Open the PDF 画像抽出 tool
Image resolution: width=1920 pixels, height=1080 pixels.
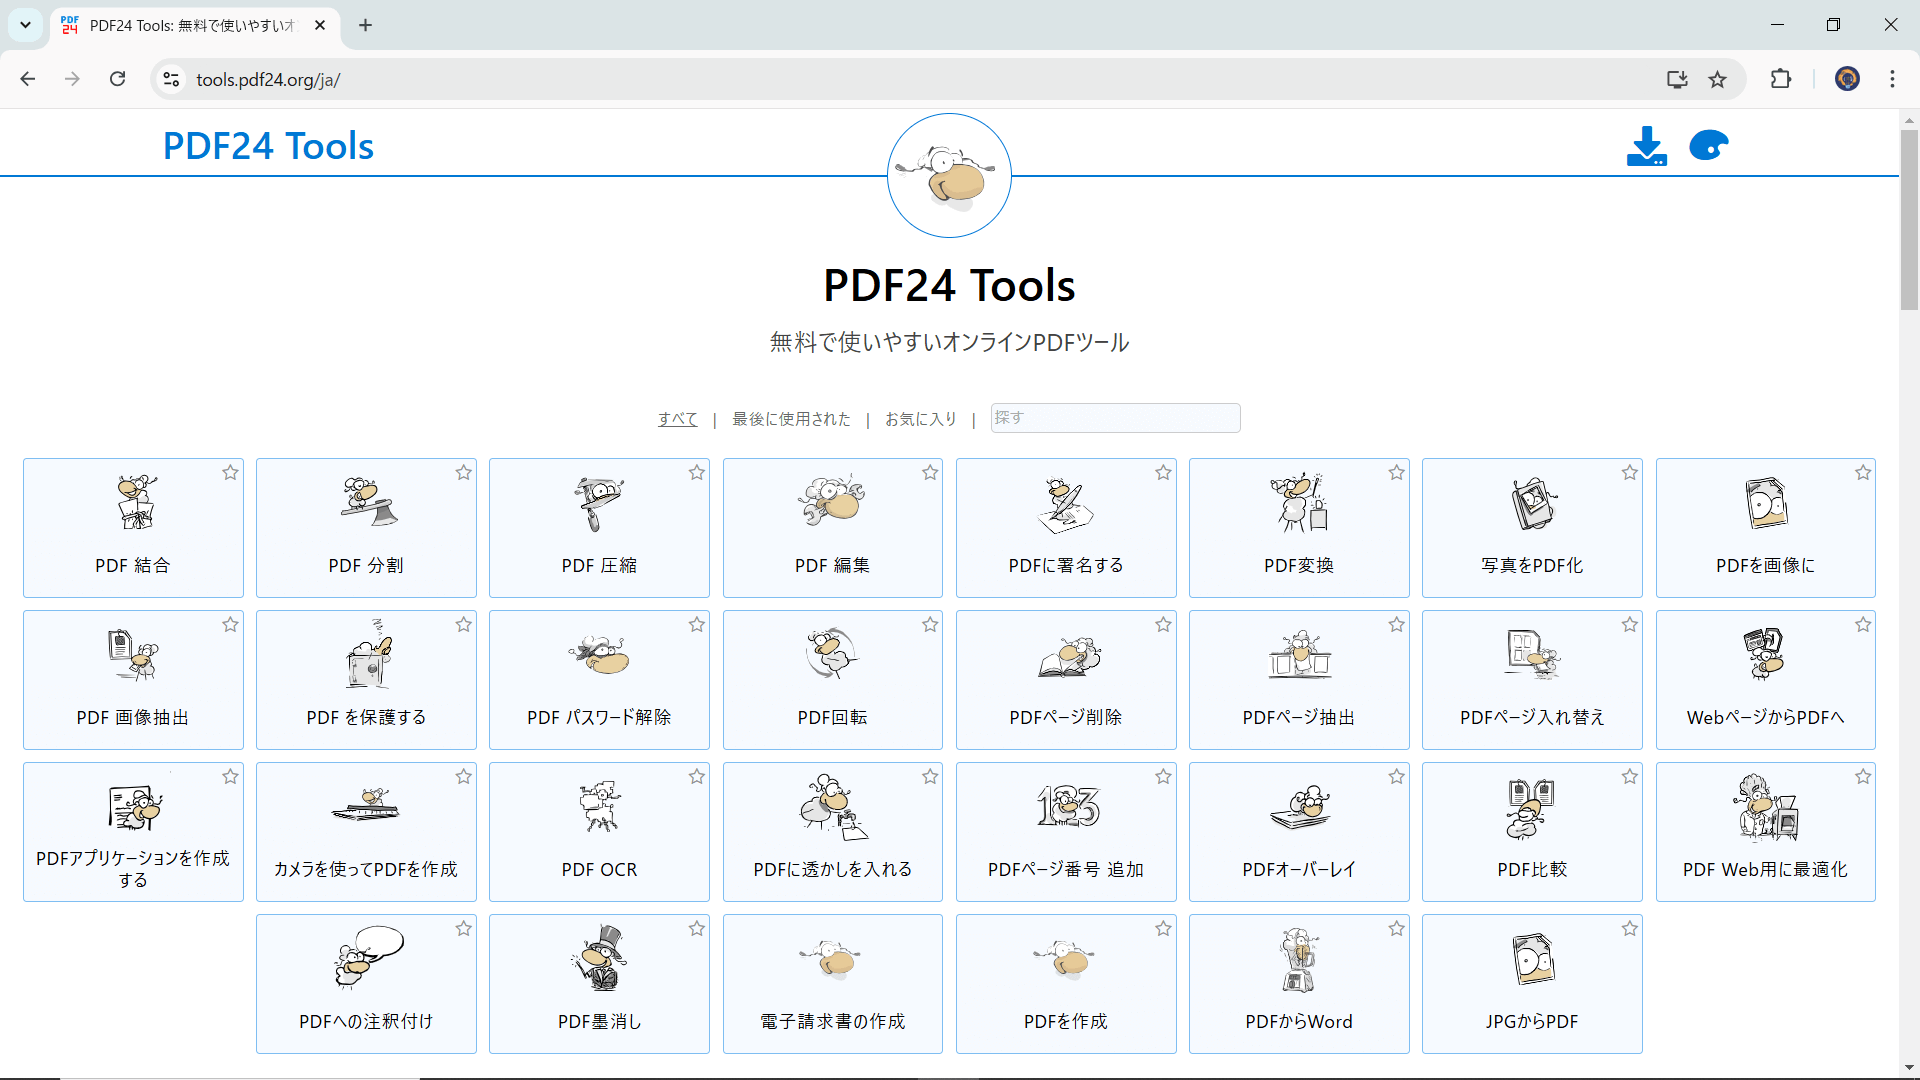coord(133,680)
